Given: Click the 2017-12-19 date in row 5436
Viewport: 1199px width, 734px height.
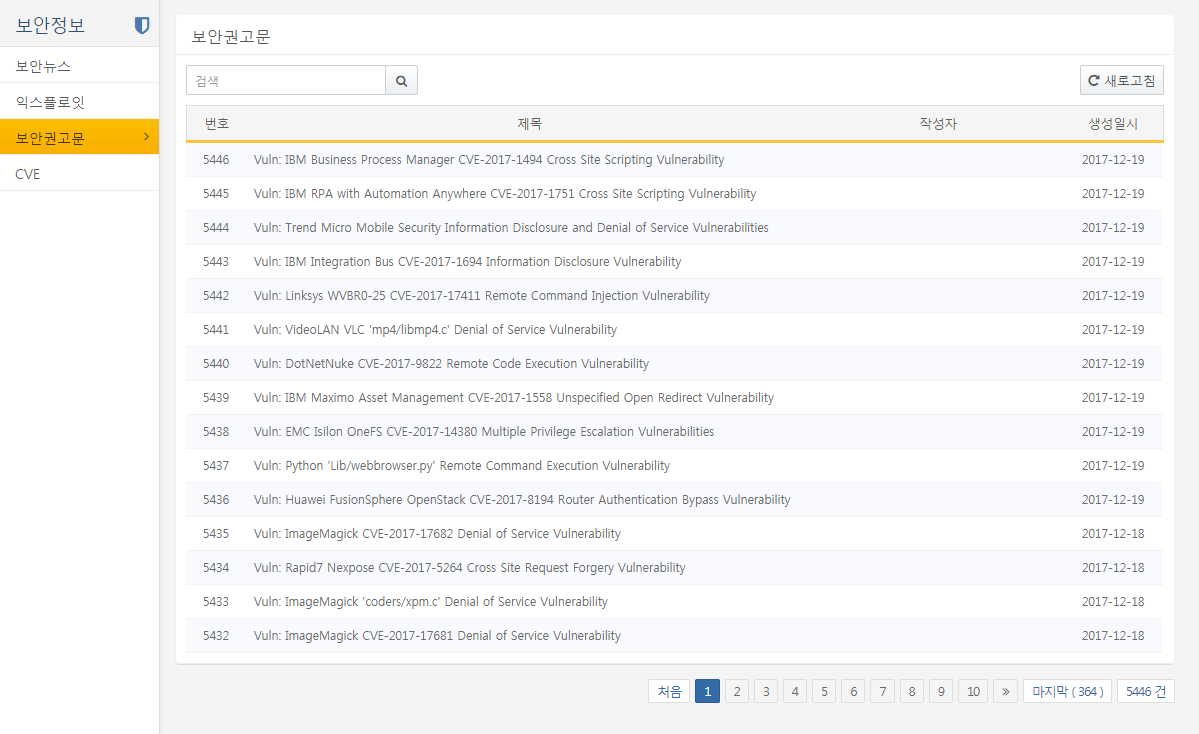Looking at the screenshot, I should tap(1113, 500).
